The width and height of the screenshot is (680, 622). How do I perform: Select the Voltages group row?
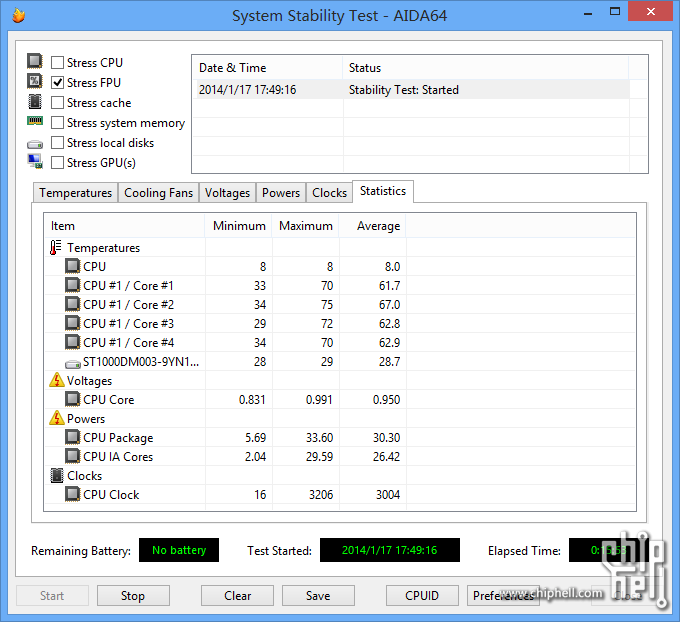point(89,380)
